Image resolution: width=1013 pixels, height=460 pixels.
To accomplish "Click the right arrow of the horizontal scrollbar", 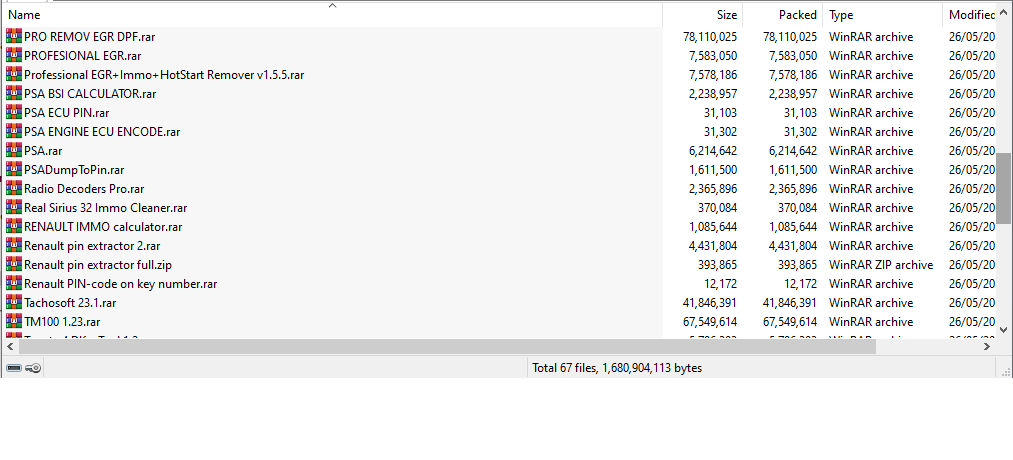I will click(x=987, y=347).
